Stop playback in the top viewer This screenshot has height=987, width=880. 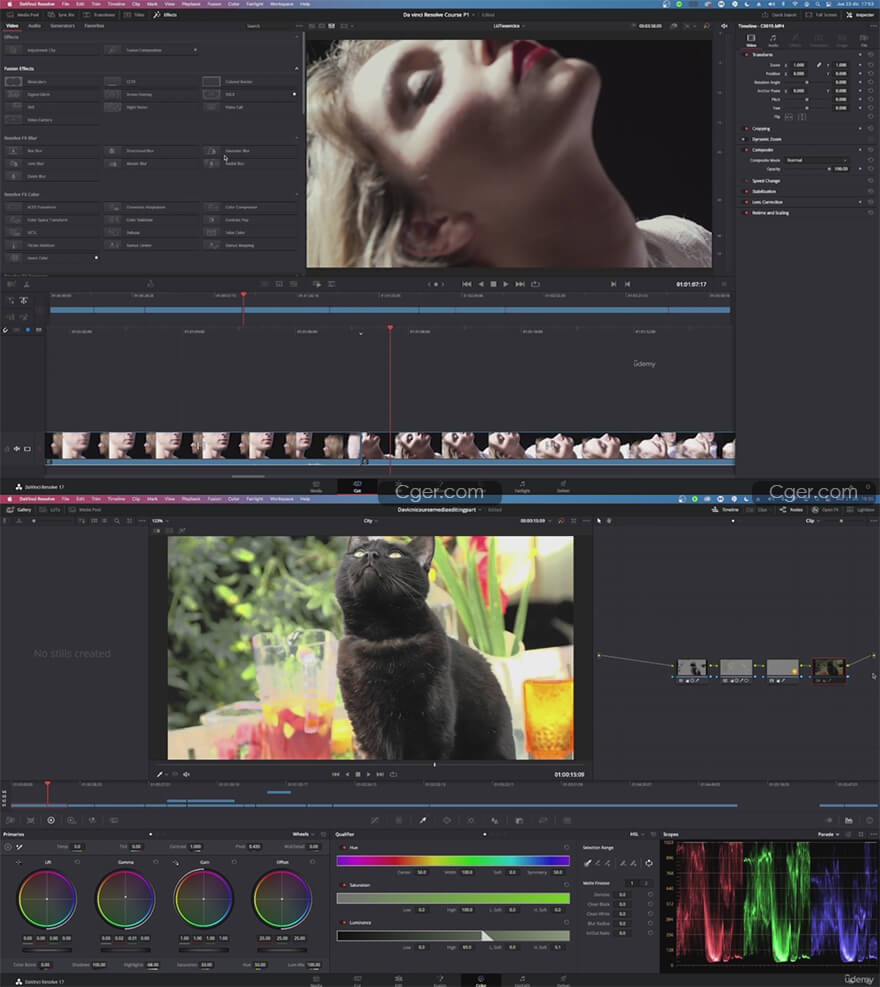(494, 284)
